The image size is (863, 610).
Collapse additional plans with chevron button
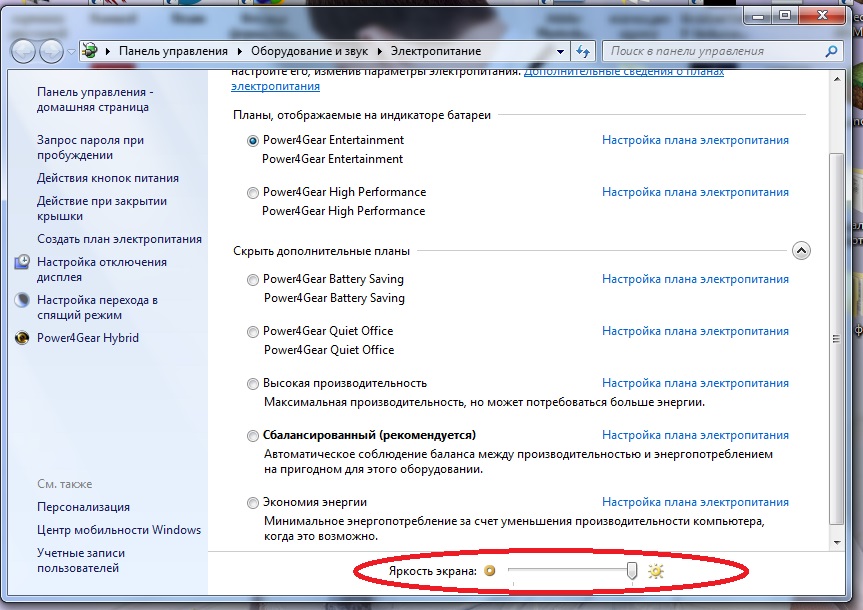801,251
